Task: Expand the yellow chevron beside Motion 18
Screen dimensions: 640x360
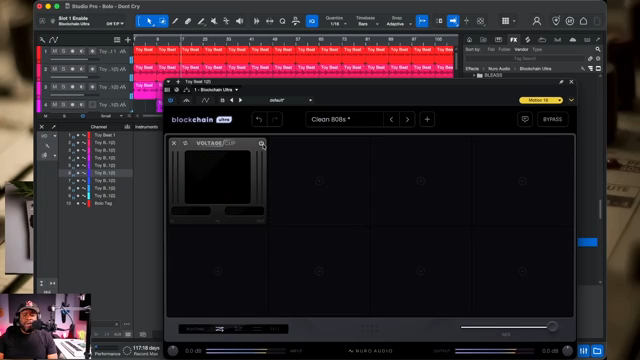Action: pos(571,100)
